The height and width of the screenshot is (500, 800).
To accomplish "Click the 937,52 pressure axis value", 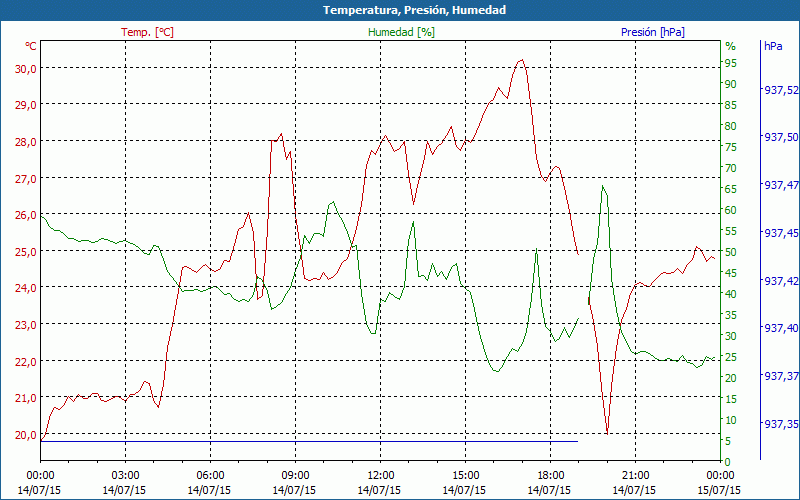I will 781,90.
